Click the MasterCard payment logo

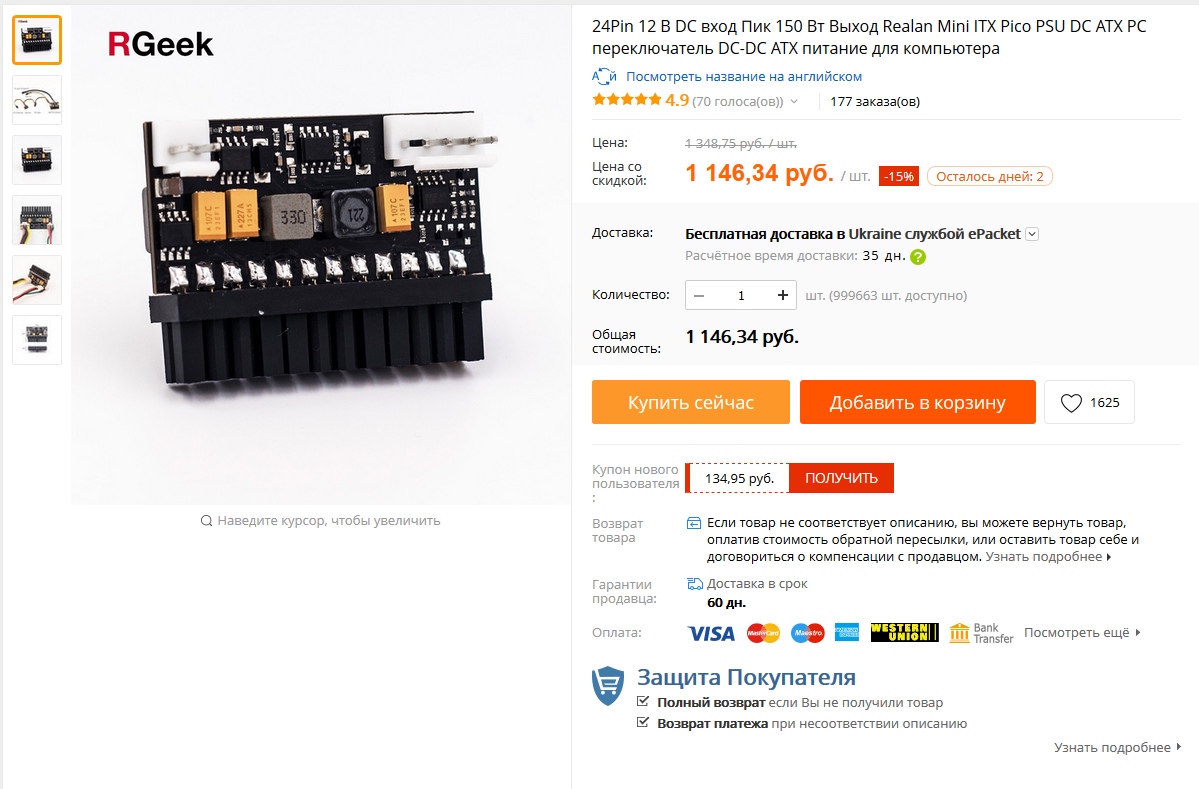[x=763, y=633]
